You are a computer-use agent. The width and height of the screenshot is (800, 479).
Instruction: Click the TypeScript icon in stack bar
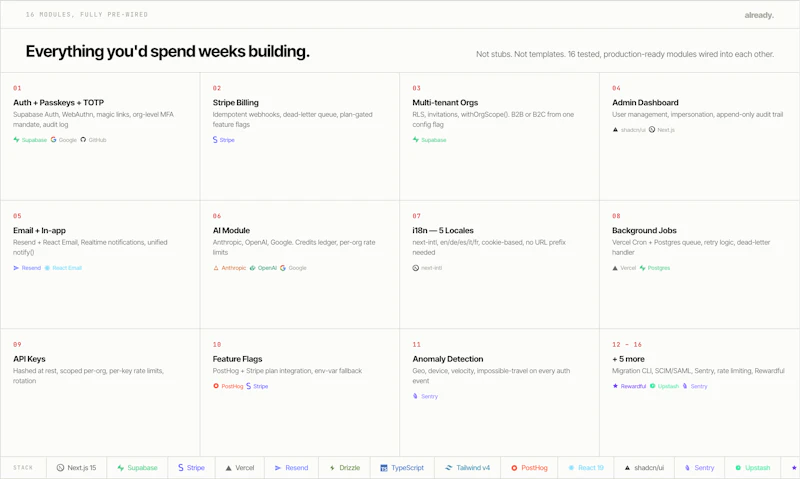pos(384,468)
